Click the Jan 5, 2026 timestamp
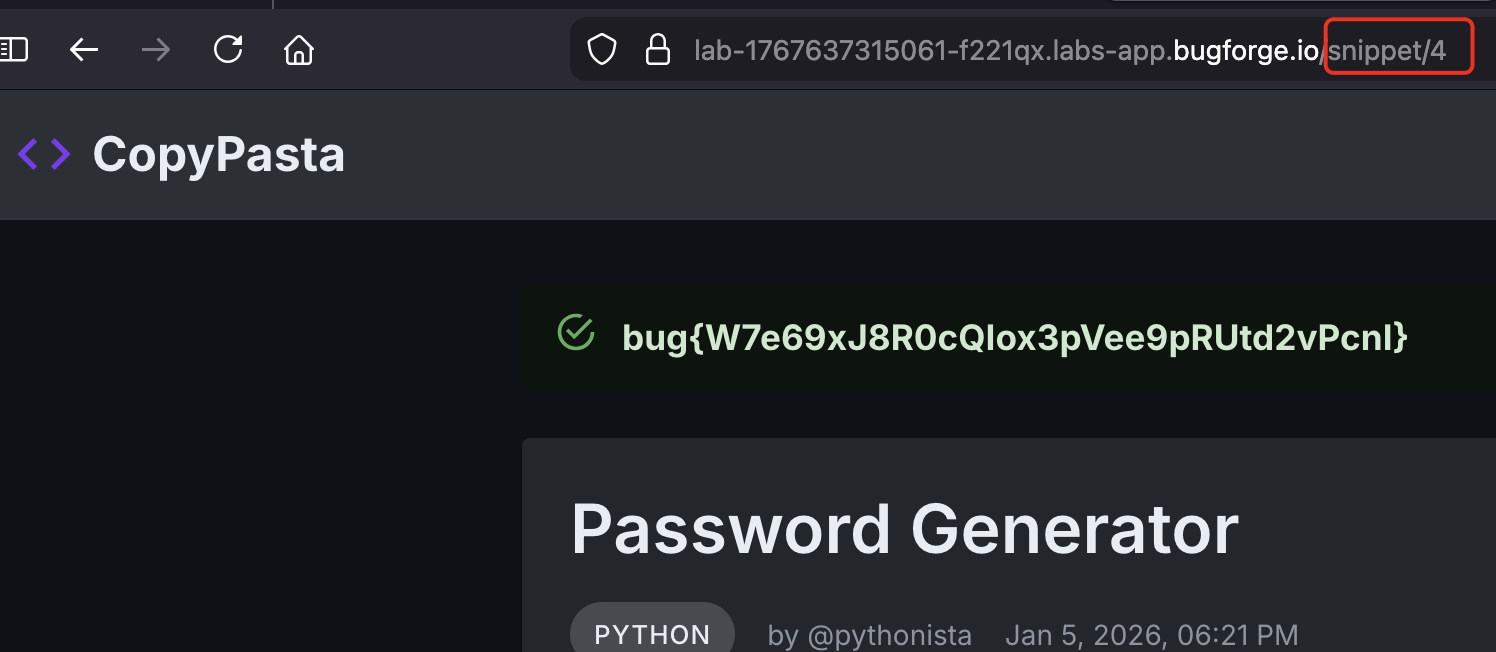Viewport: 1496px width, 652px height. 1151,635
